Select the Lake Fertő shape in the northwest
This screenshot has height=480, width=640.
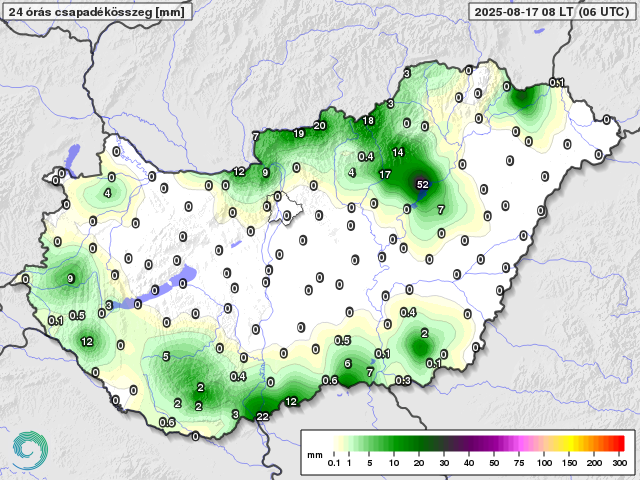73,157
